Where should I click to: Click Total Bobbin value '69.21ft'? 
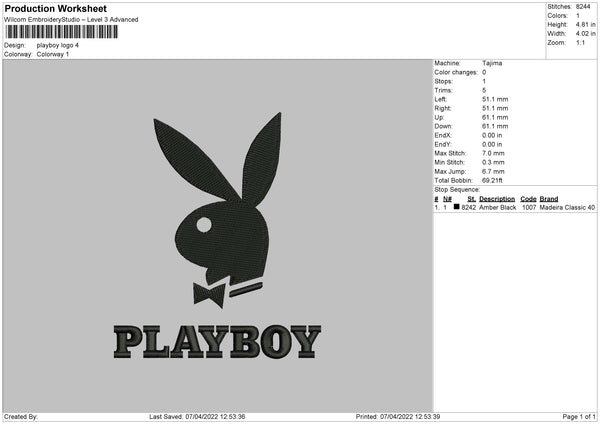(492, 180)
